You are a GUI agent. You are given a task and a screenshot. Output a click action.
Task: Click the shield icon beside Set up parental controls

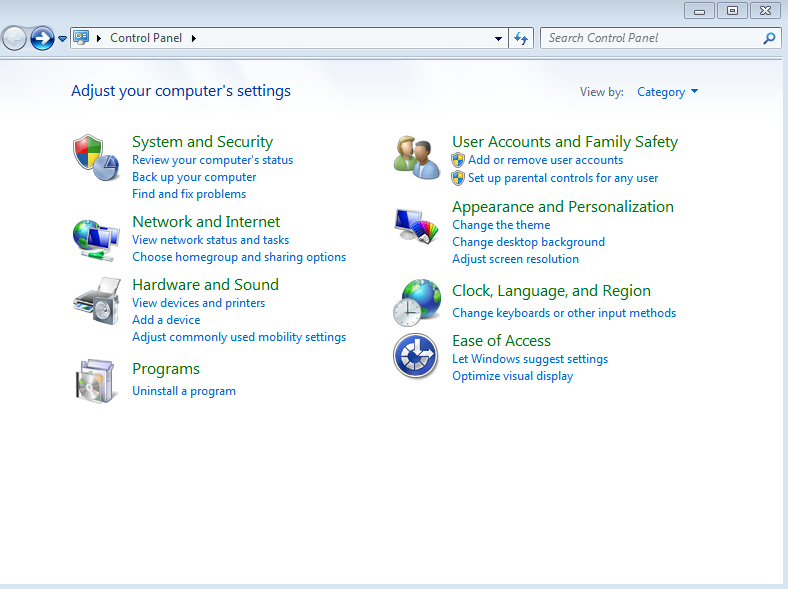(458, 178)
